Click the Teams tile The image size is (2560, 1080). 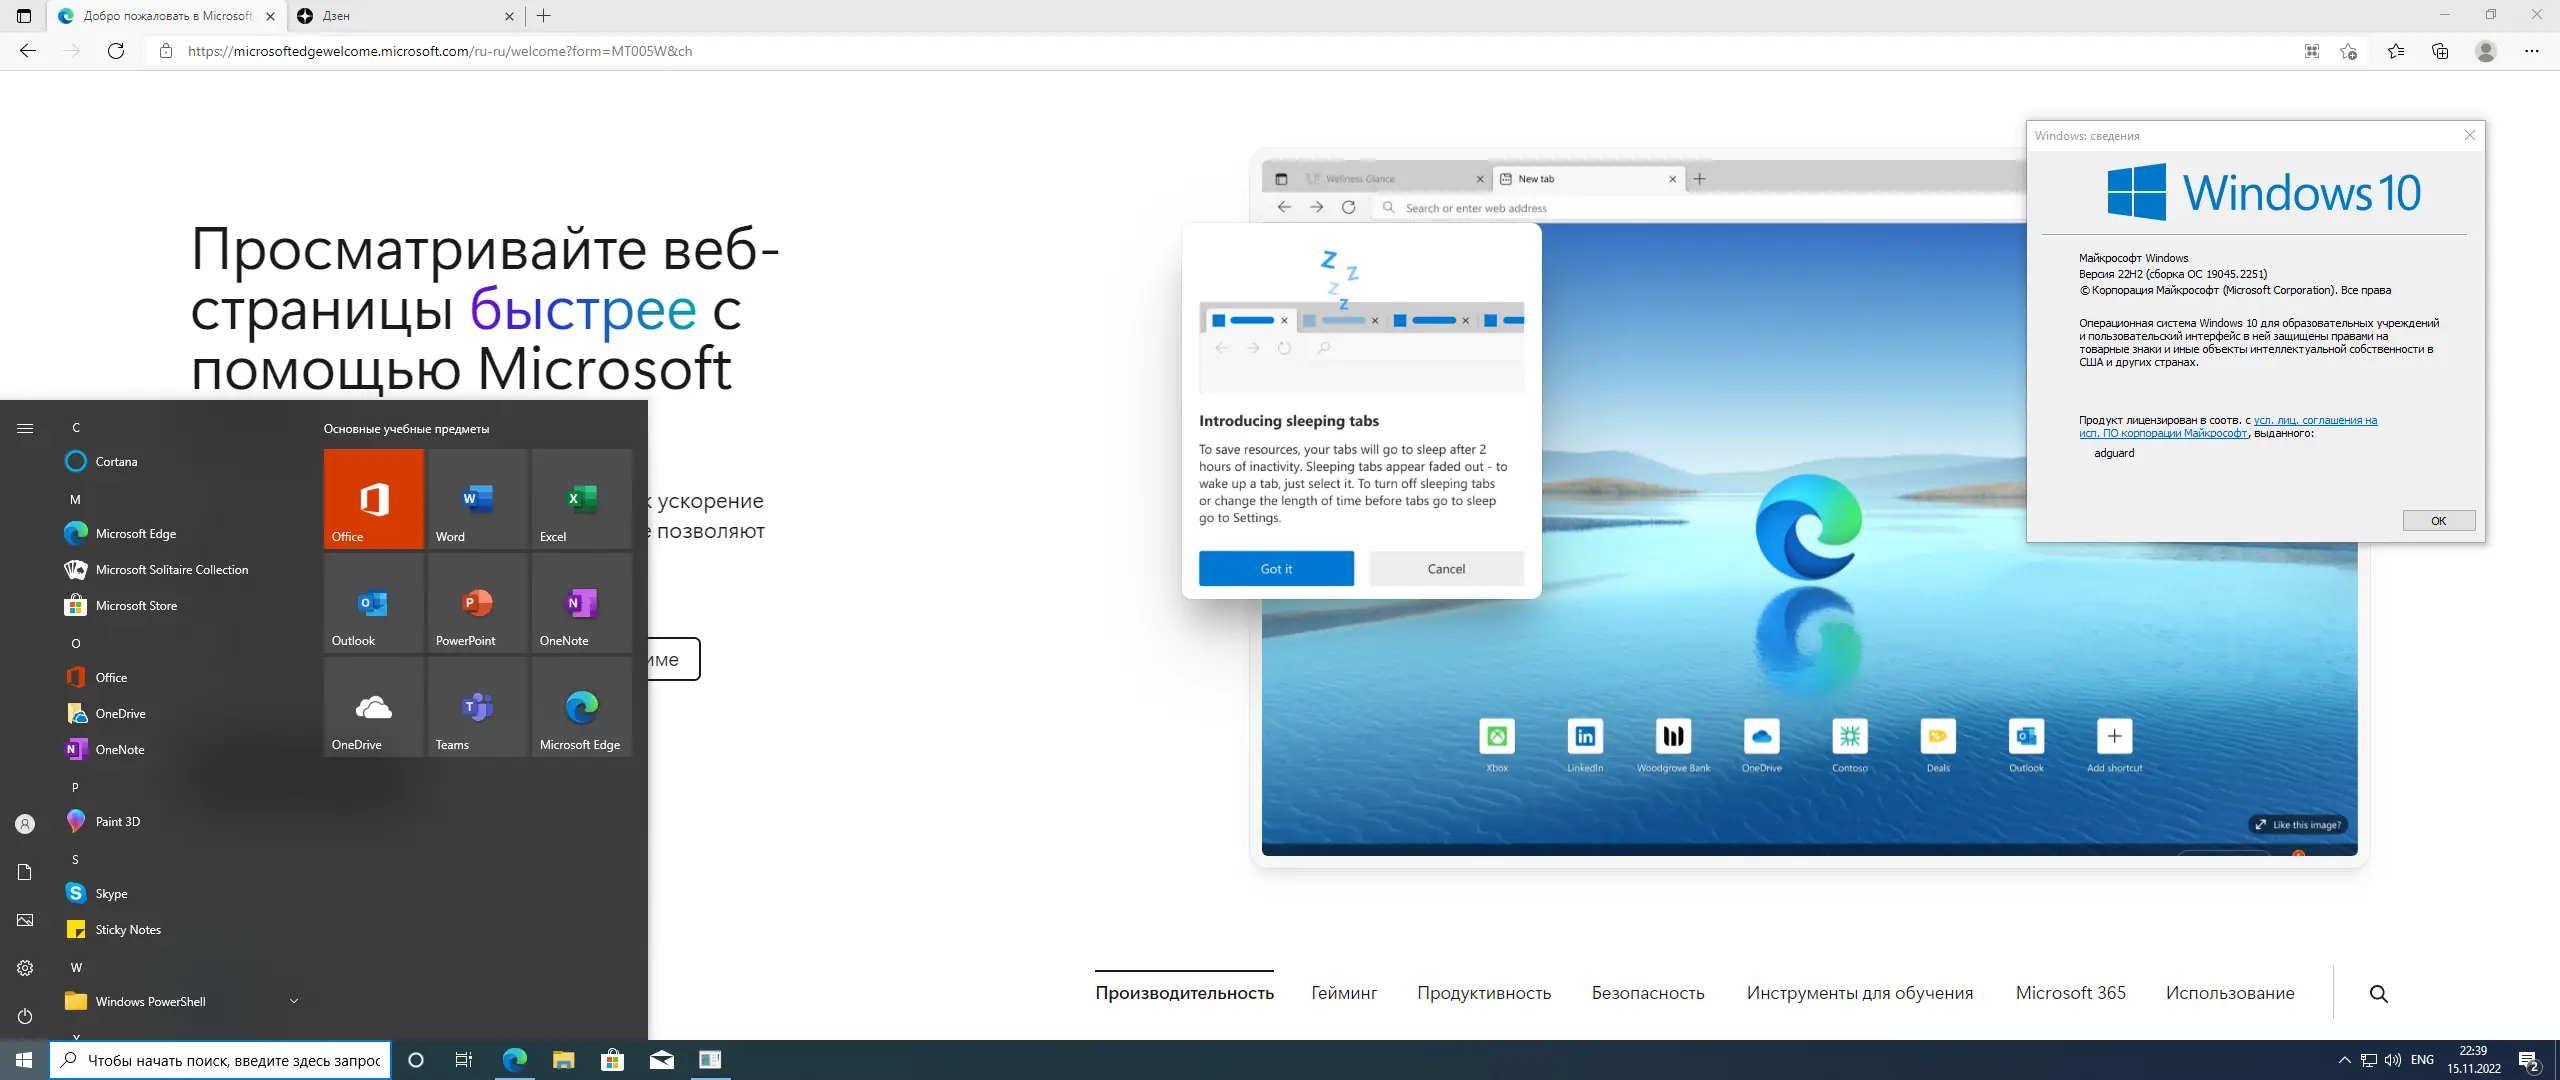tap(477, 707)
